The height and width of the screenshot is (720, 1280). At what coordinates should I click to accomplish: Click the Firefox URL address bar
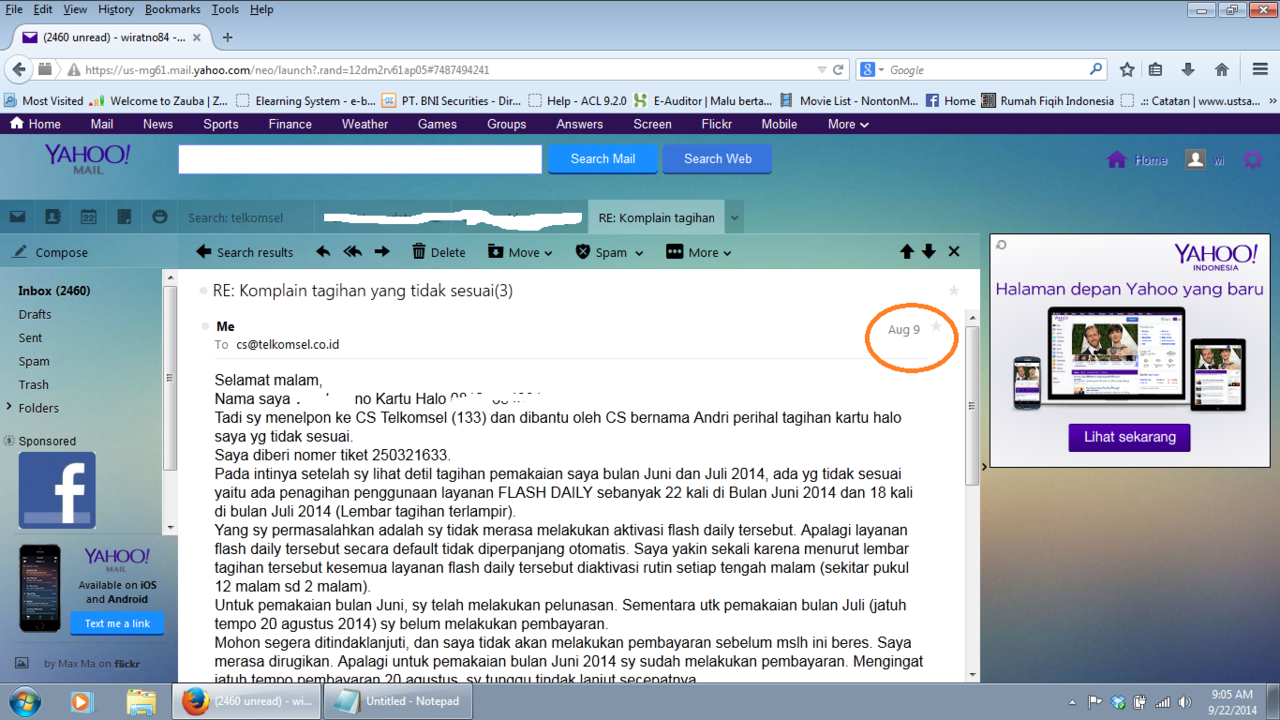coord(442,70)
